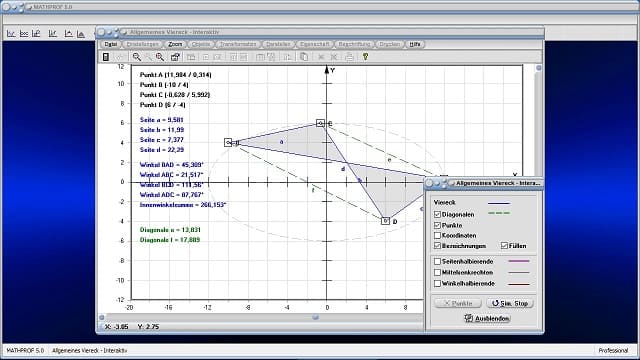Click the first graph icon in MathProf toolbar
The height and width of the screenshot is (360, 640).
(x=11, y=34)
